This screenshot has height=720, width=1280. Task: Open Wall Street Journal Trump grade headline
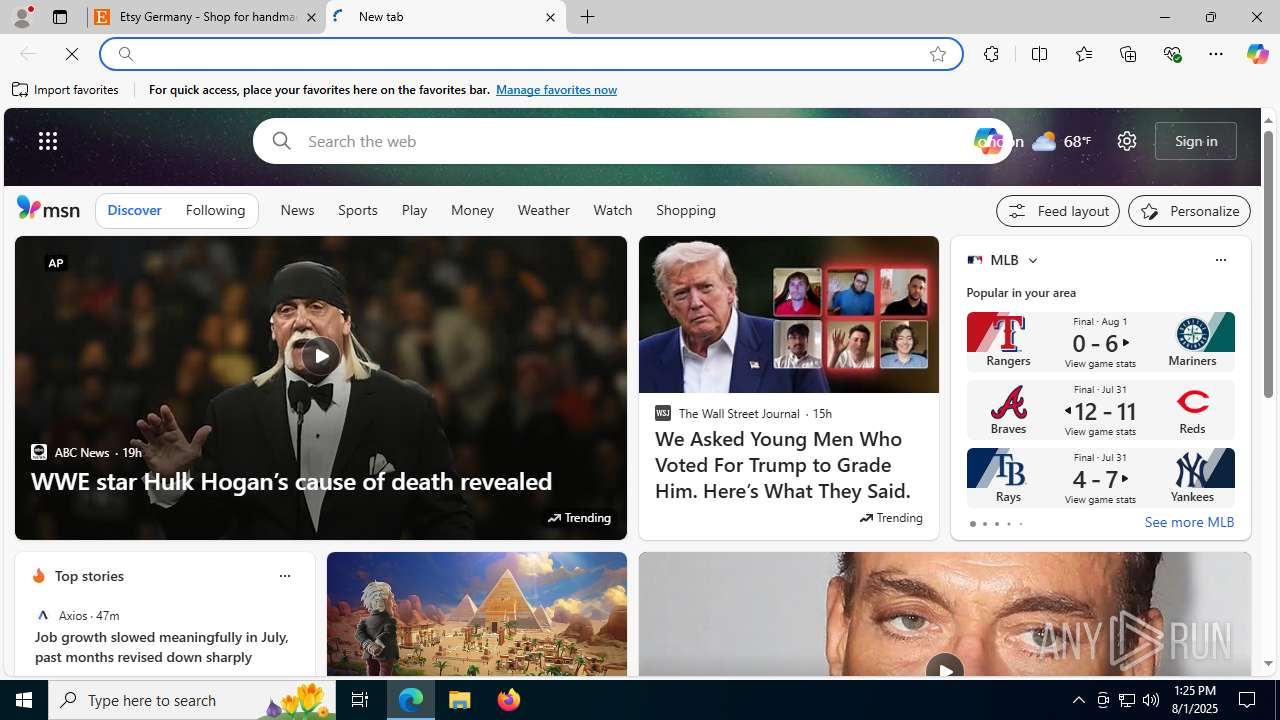(x=784, y=465)
